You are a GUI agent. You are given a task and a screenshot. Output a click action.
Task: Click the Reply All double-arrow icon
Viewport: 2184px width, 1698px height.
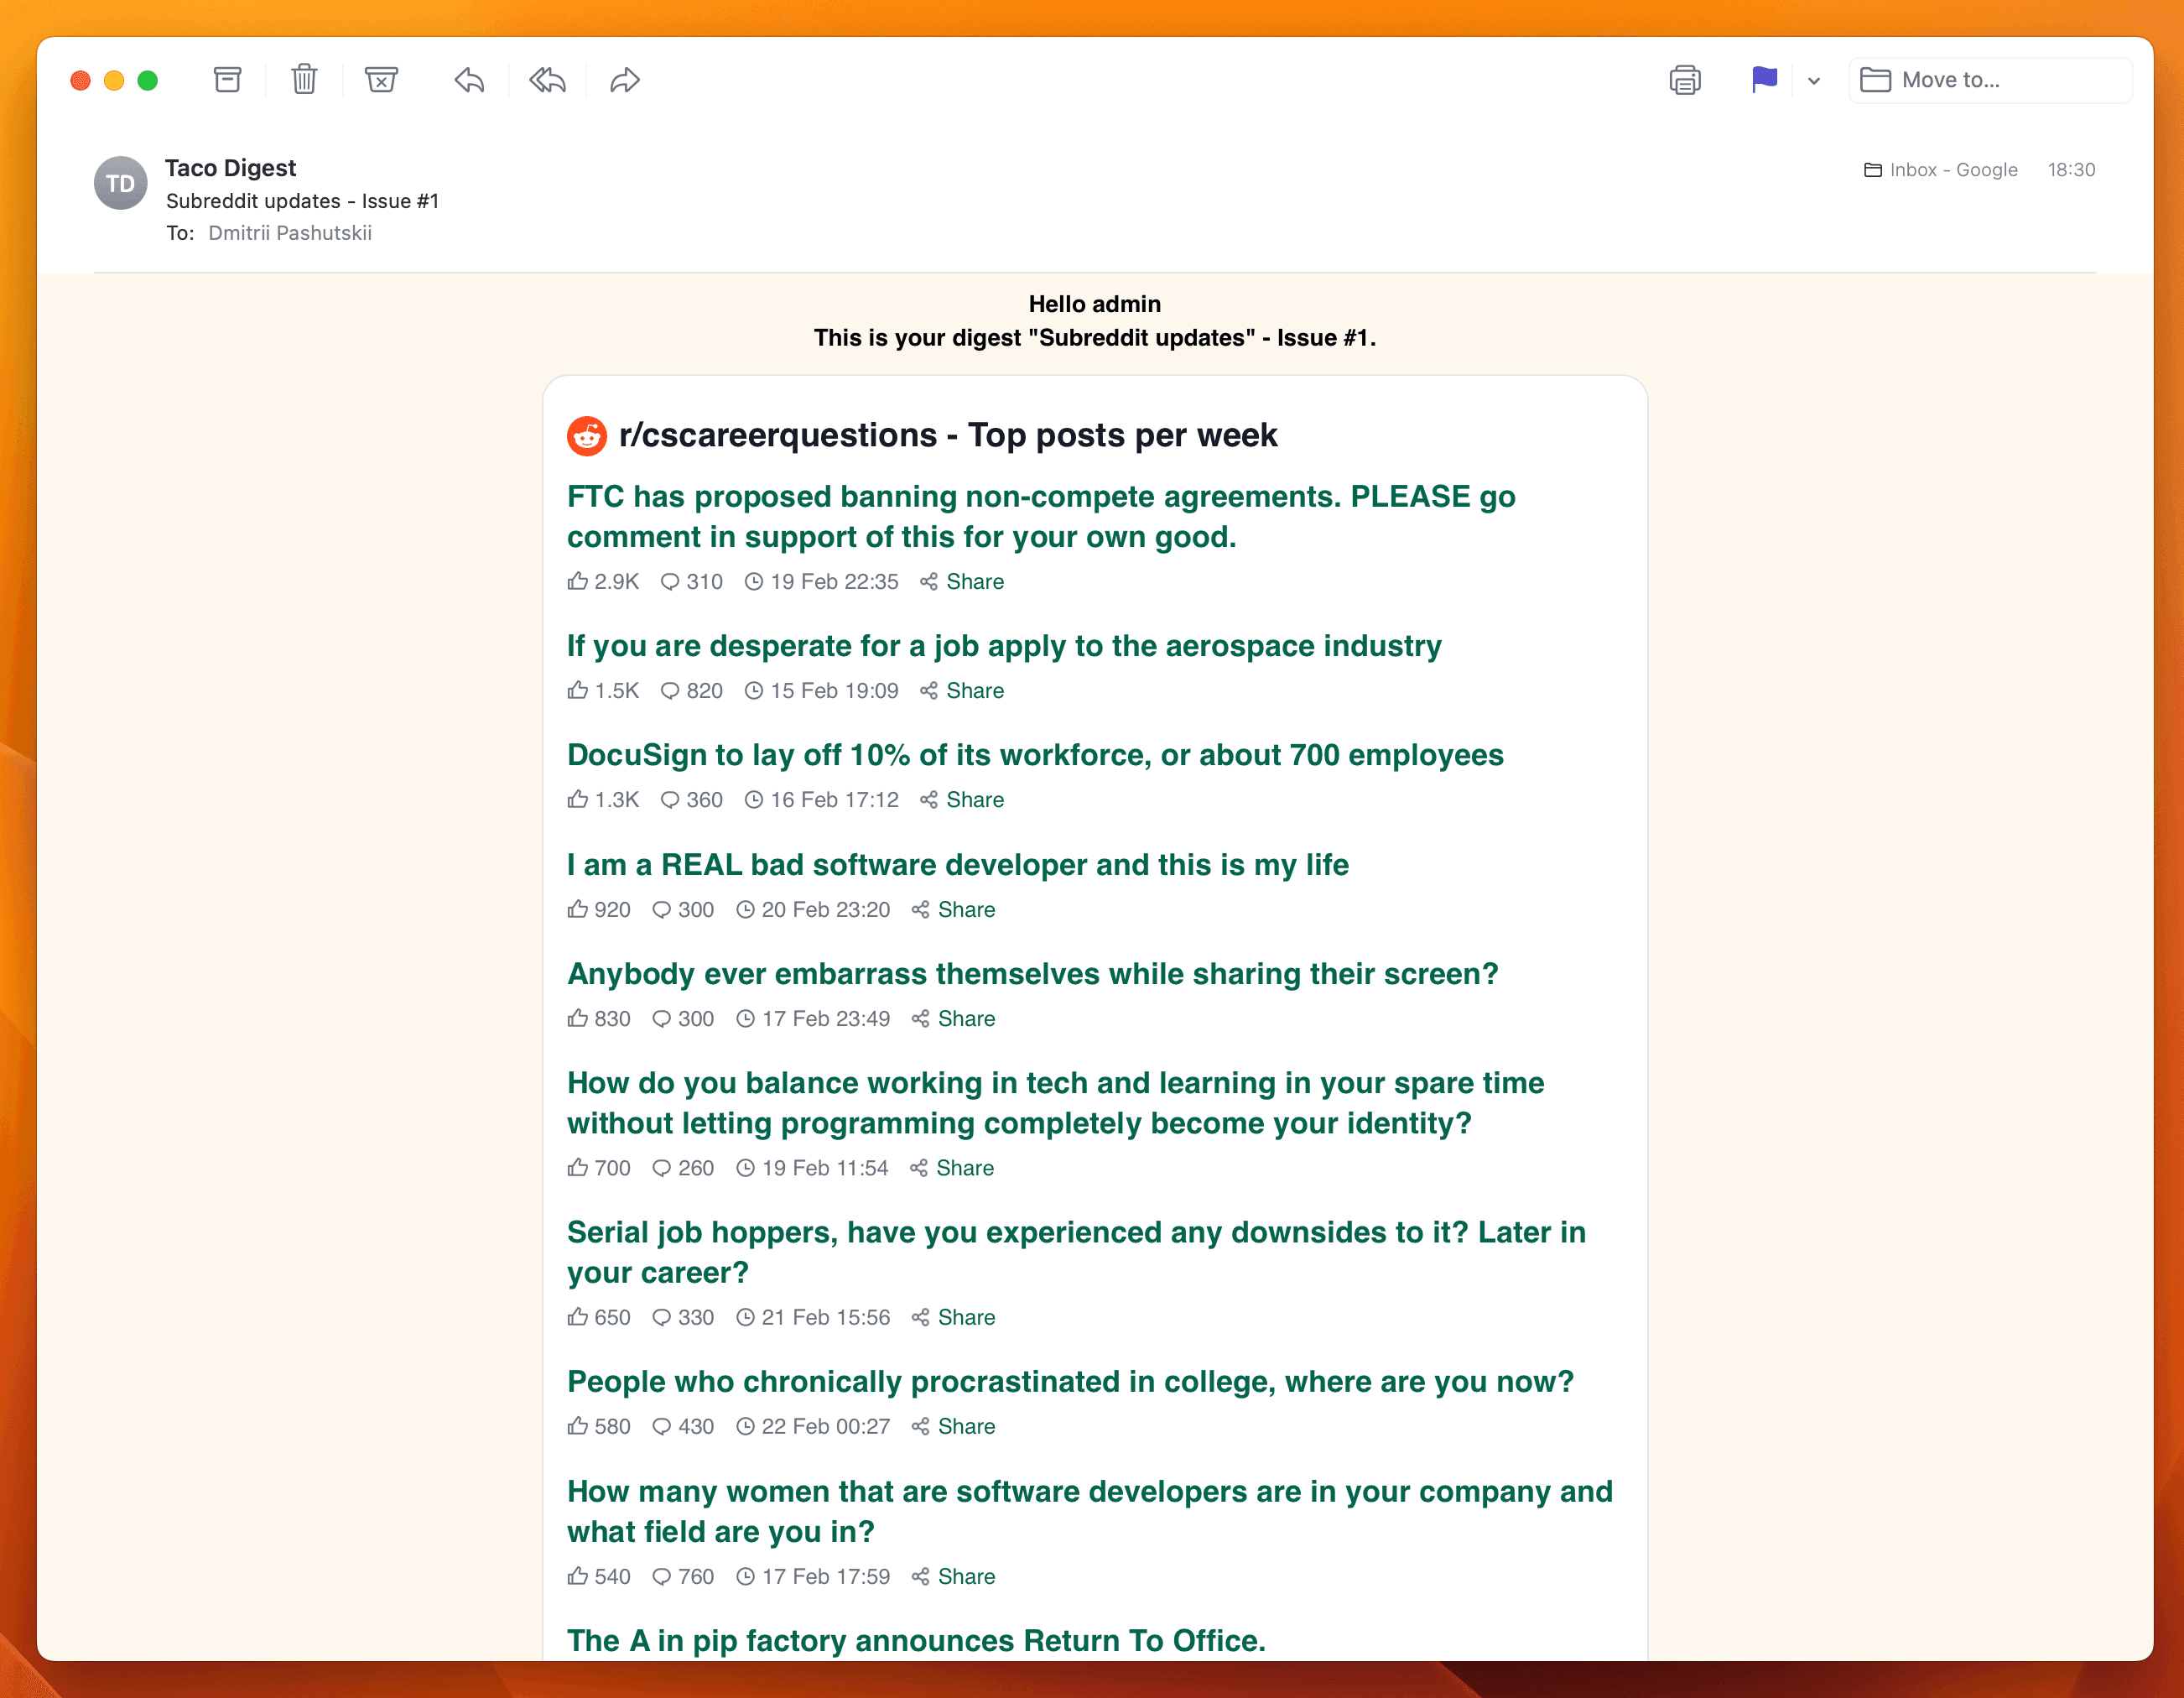point(548,80)
